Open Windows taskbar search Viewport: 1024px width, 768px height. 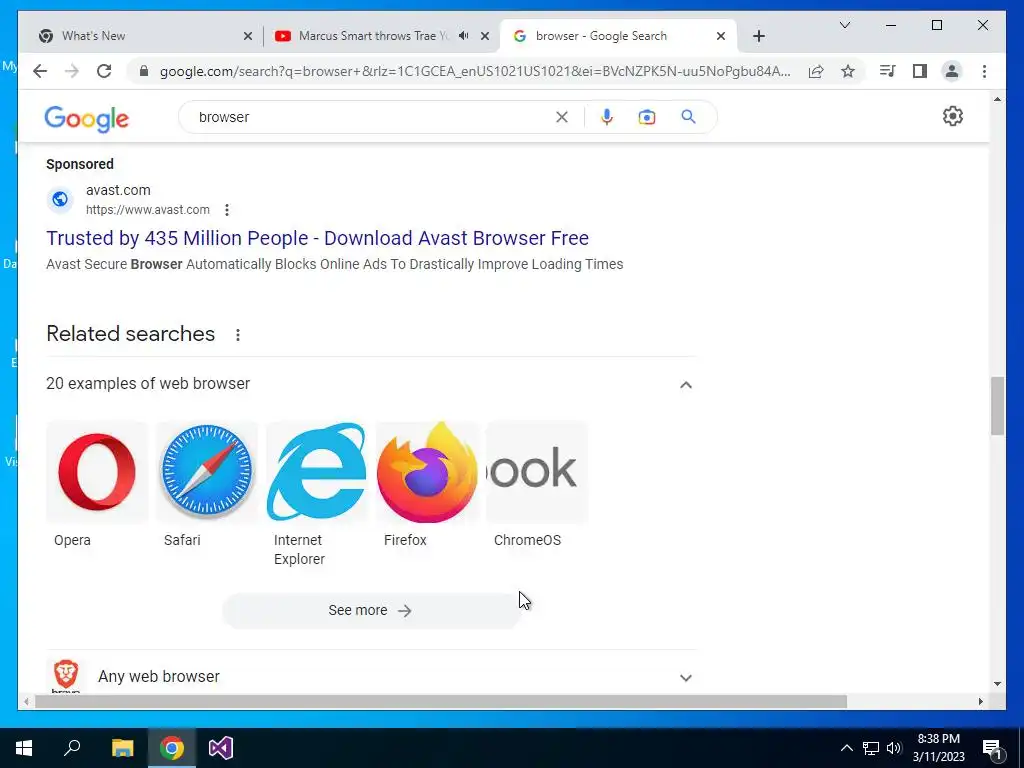tap(72, 748)
